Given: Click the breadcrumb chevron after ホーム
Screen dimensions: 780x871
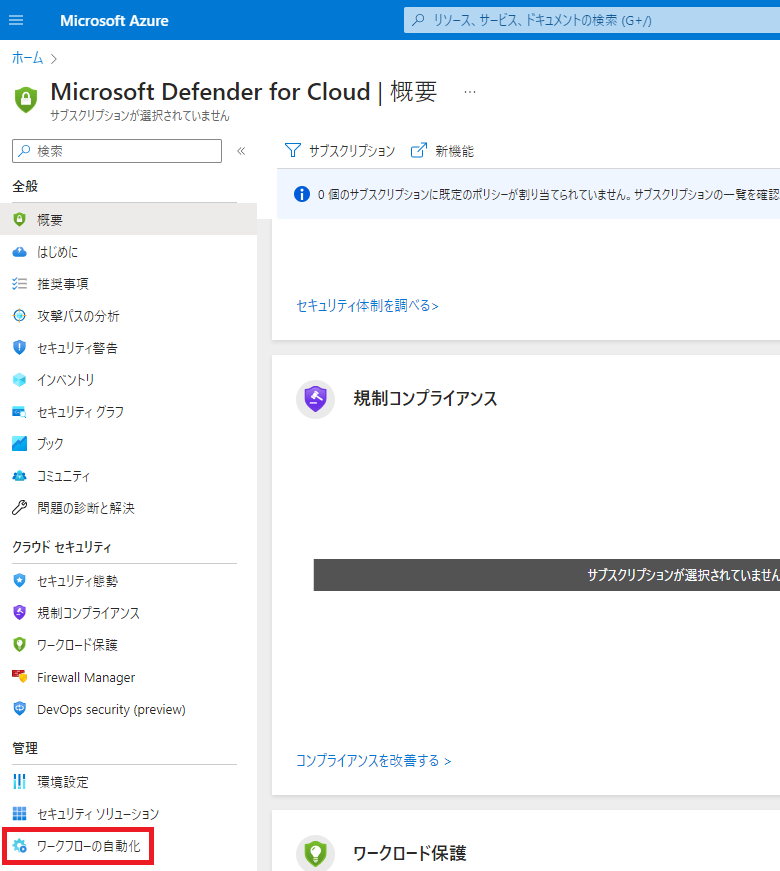Looking at the screenshot, I should point(54,59).
